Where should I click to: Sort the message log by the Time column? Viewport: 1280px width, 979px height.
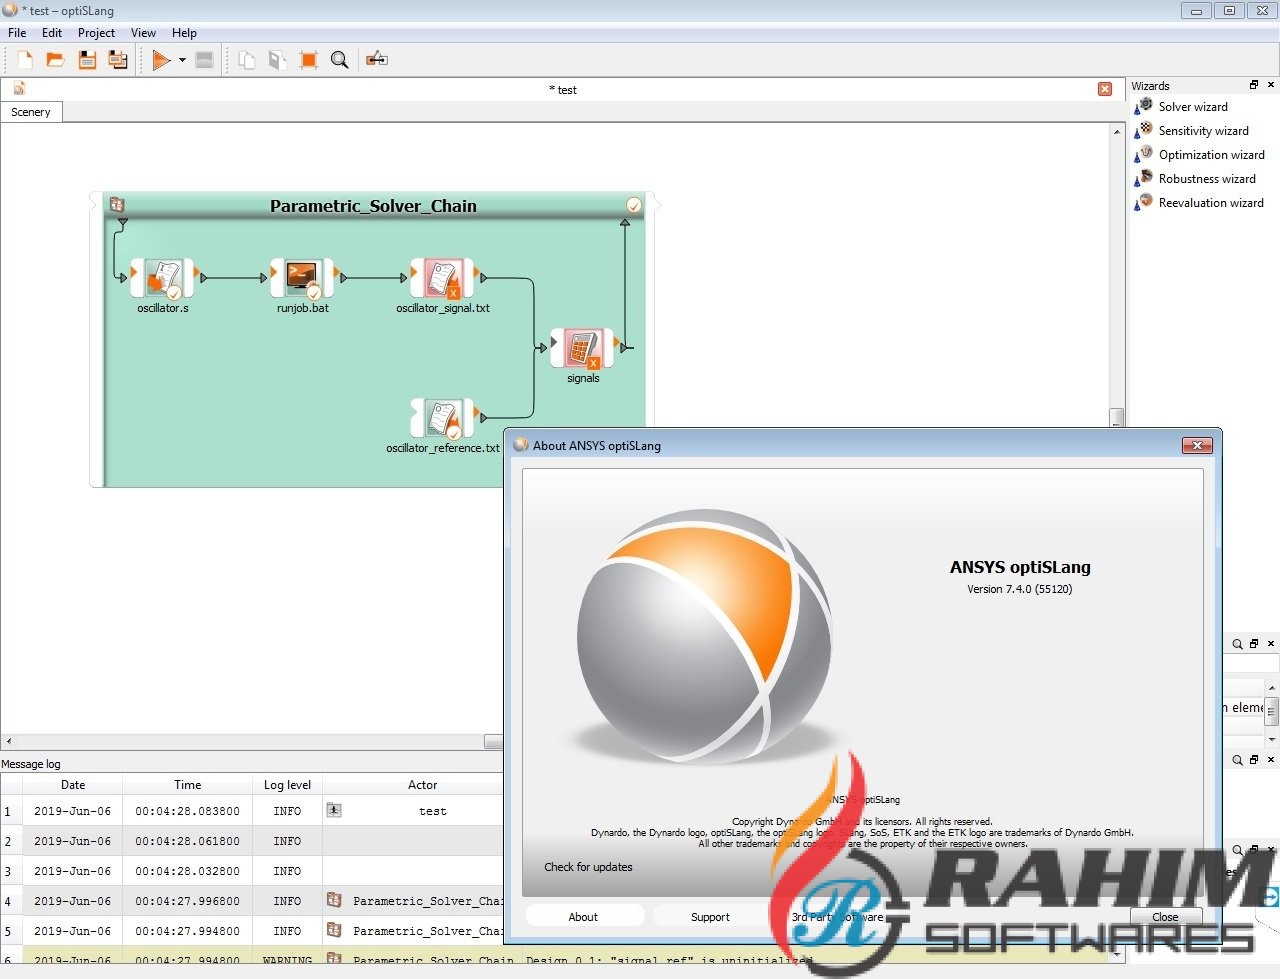187,785
